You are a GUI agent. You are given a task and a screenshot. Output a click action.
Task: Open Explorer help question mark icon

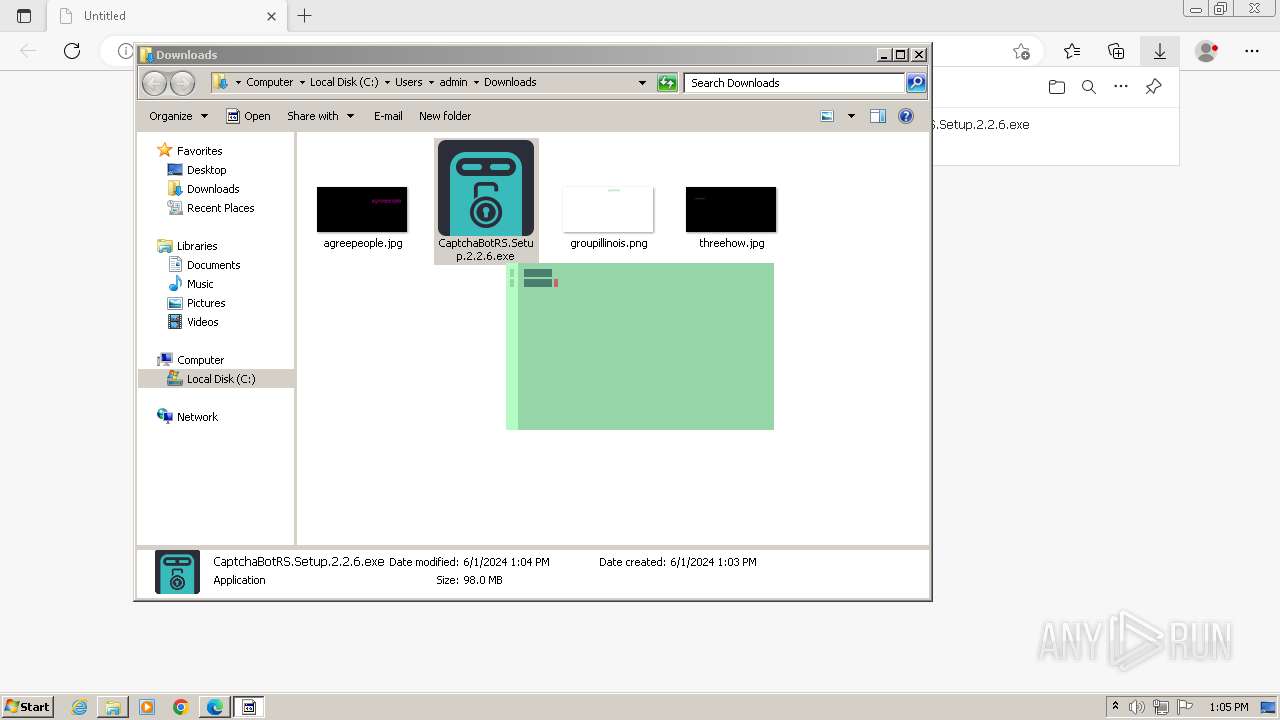(x=906, y=116)
